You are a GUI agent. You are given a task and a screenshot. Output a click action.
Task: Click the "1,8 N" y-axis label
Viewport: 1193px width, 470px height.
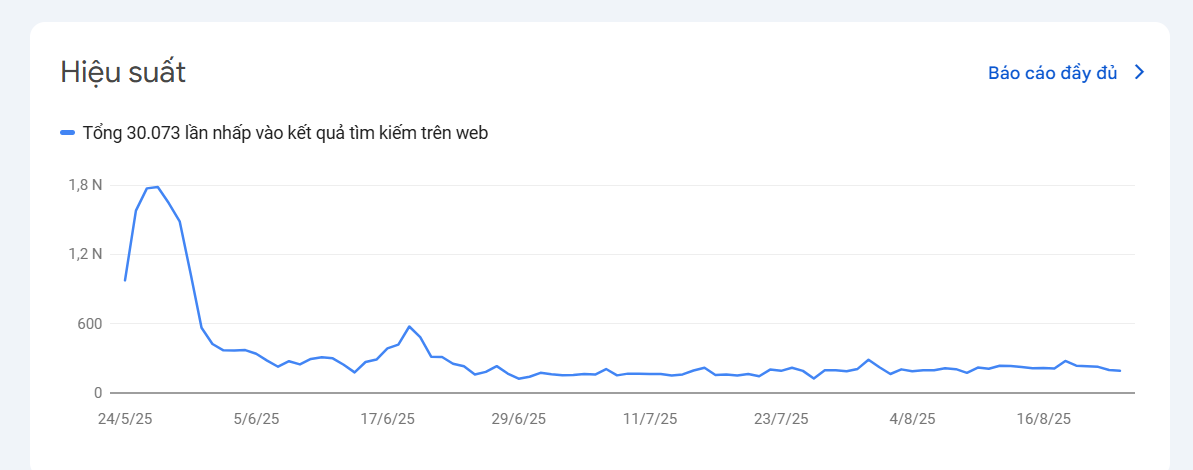[85, 185]
